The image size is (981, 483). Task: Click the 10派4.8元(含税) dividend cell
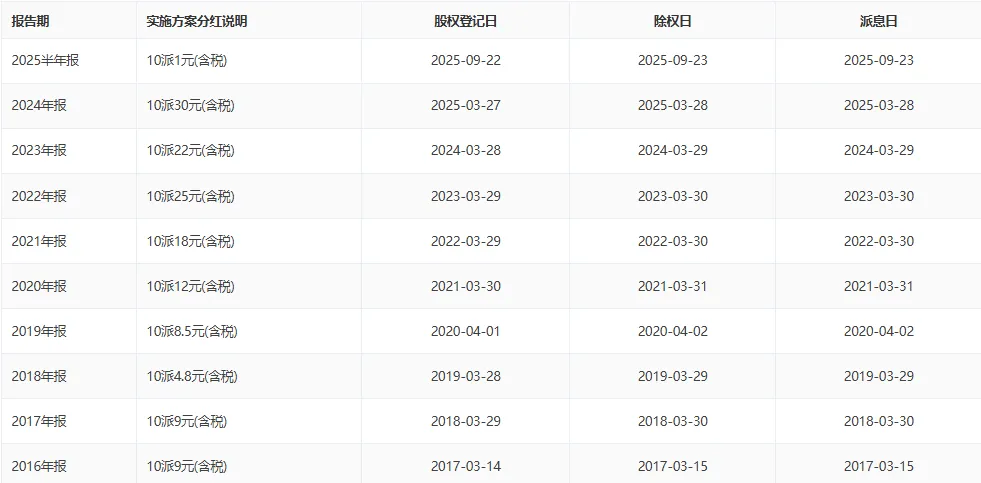pos(192,376)
